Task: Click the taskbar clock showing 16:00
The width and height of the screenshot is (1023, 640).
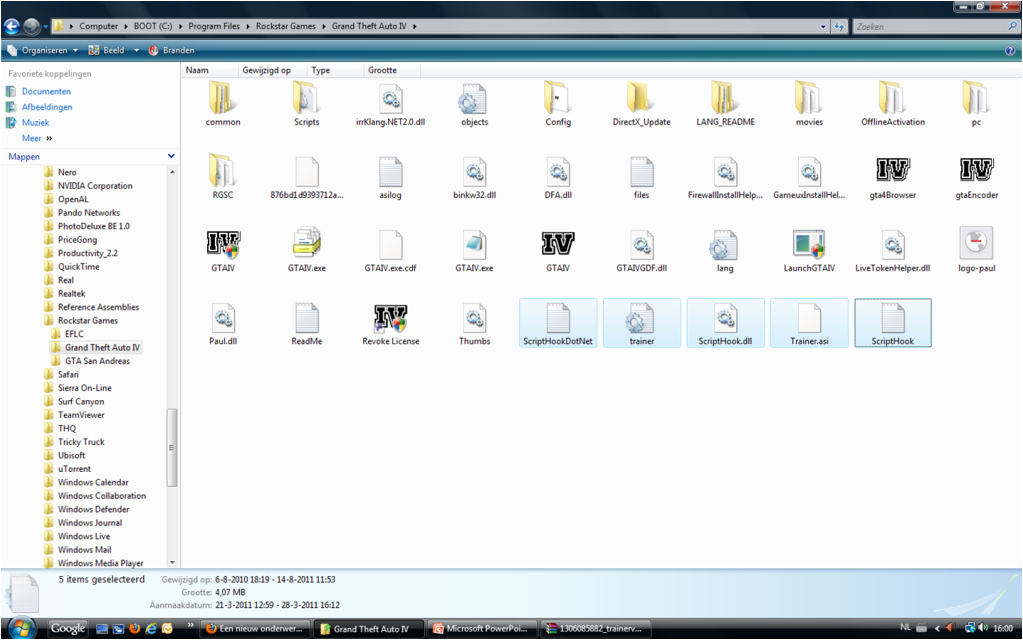Action: pyautogui.click(x=1003, y=629)
